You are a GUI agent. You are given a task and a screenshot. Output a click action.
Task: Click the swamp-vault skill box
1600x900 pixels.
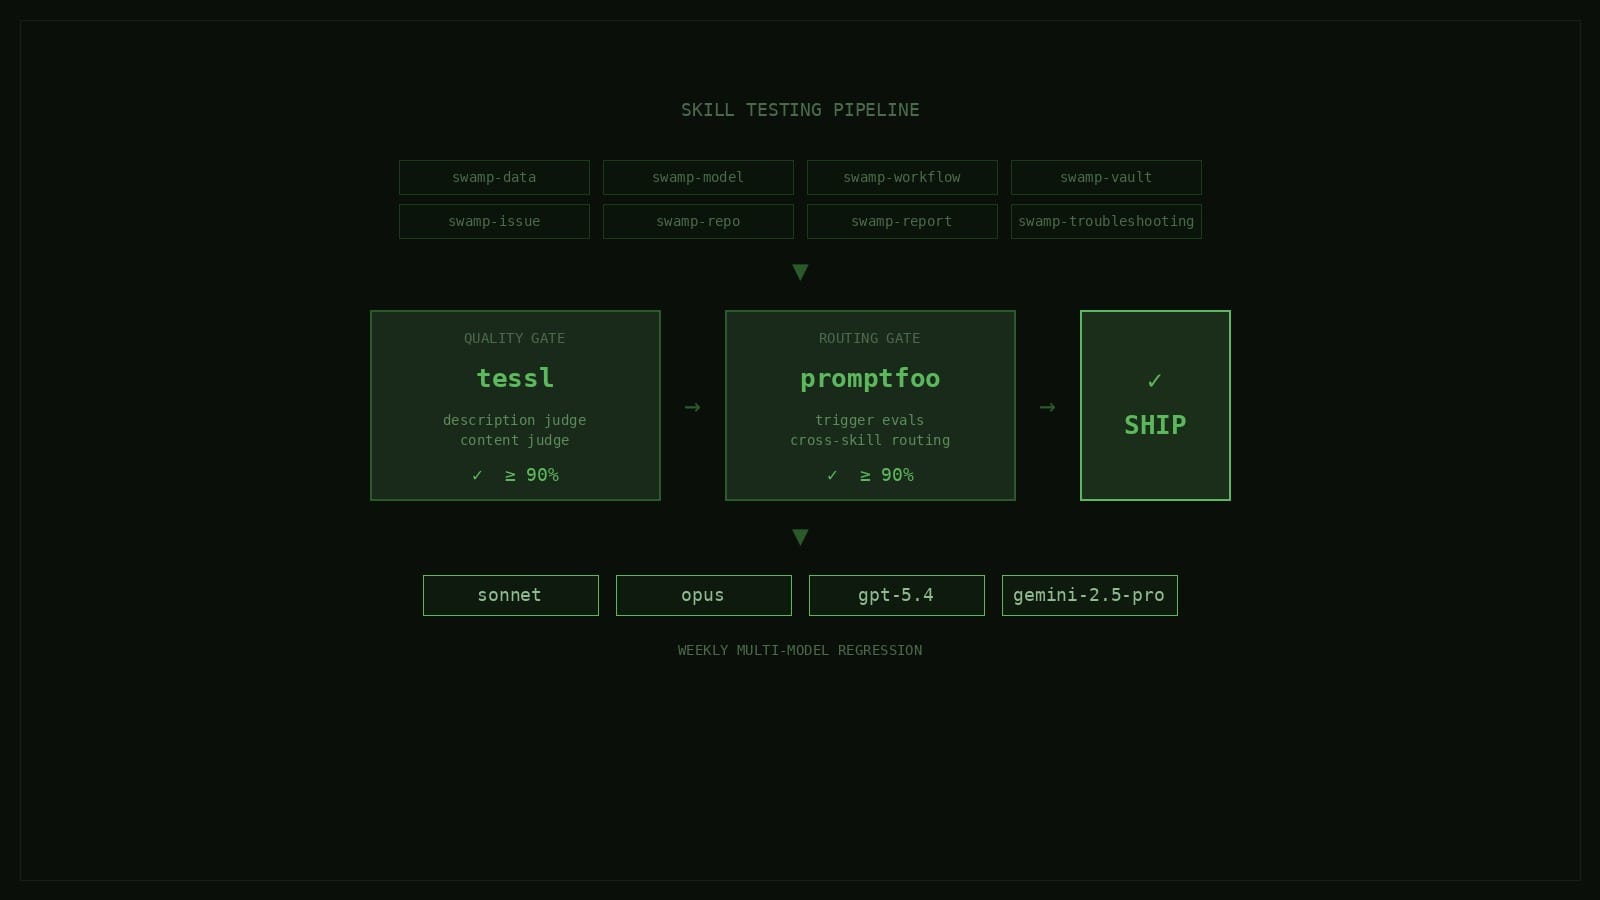[1106, 177]
